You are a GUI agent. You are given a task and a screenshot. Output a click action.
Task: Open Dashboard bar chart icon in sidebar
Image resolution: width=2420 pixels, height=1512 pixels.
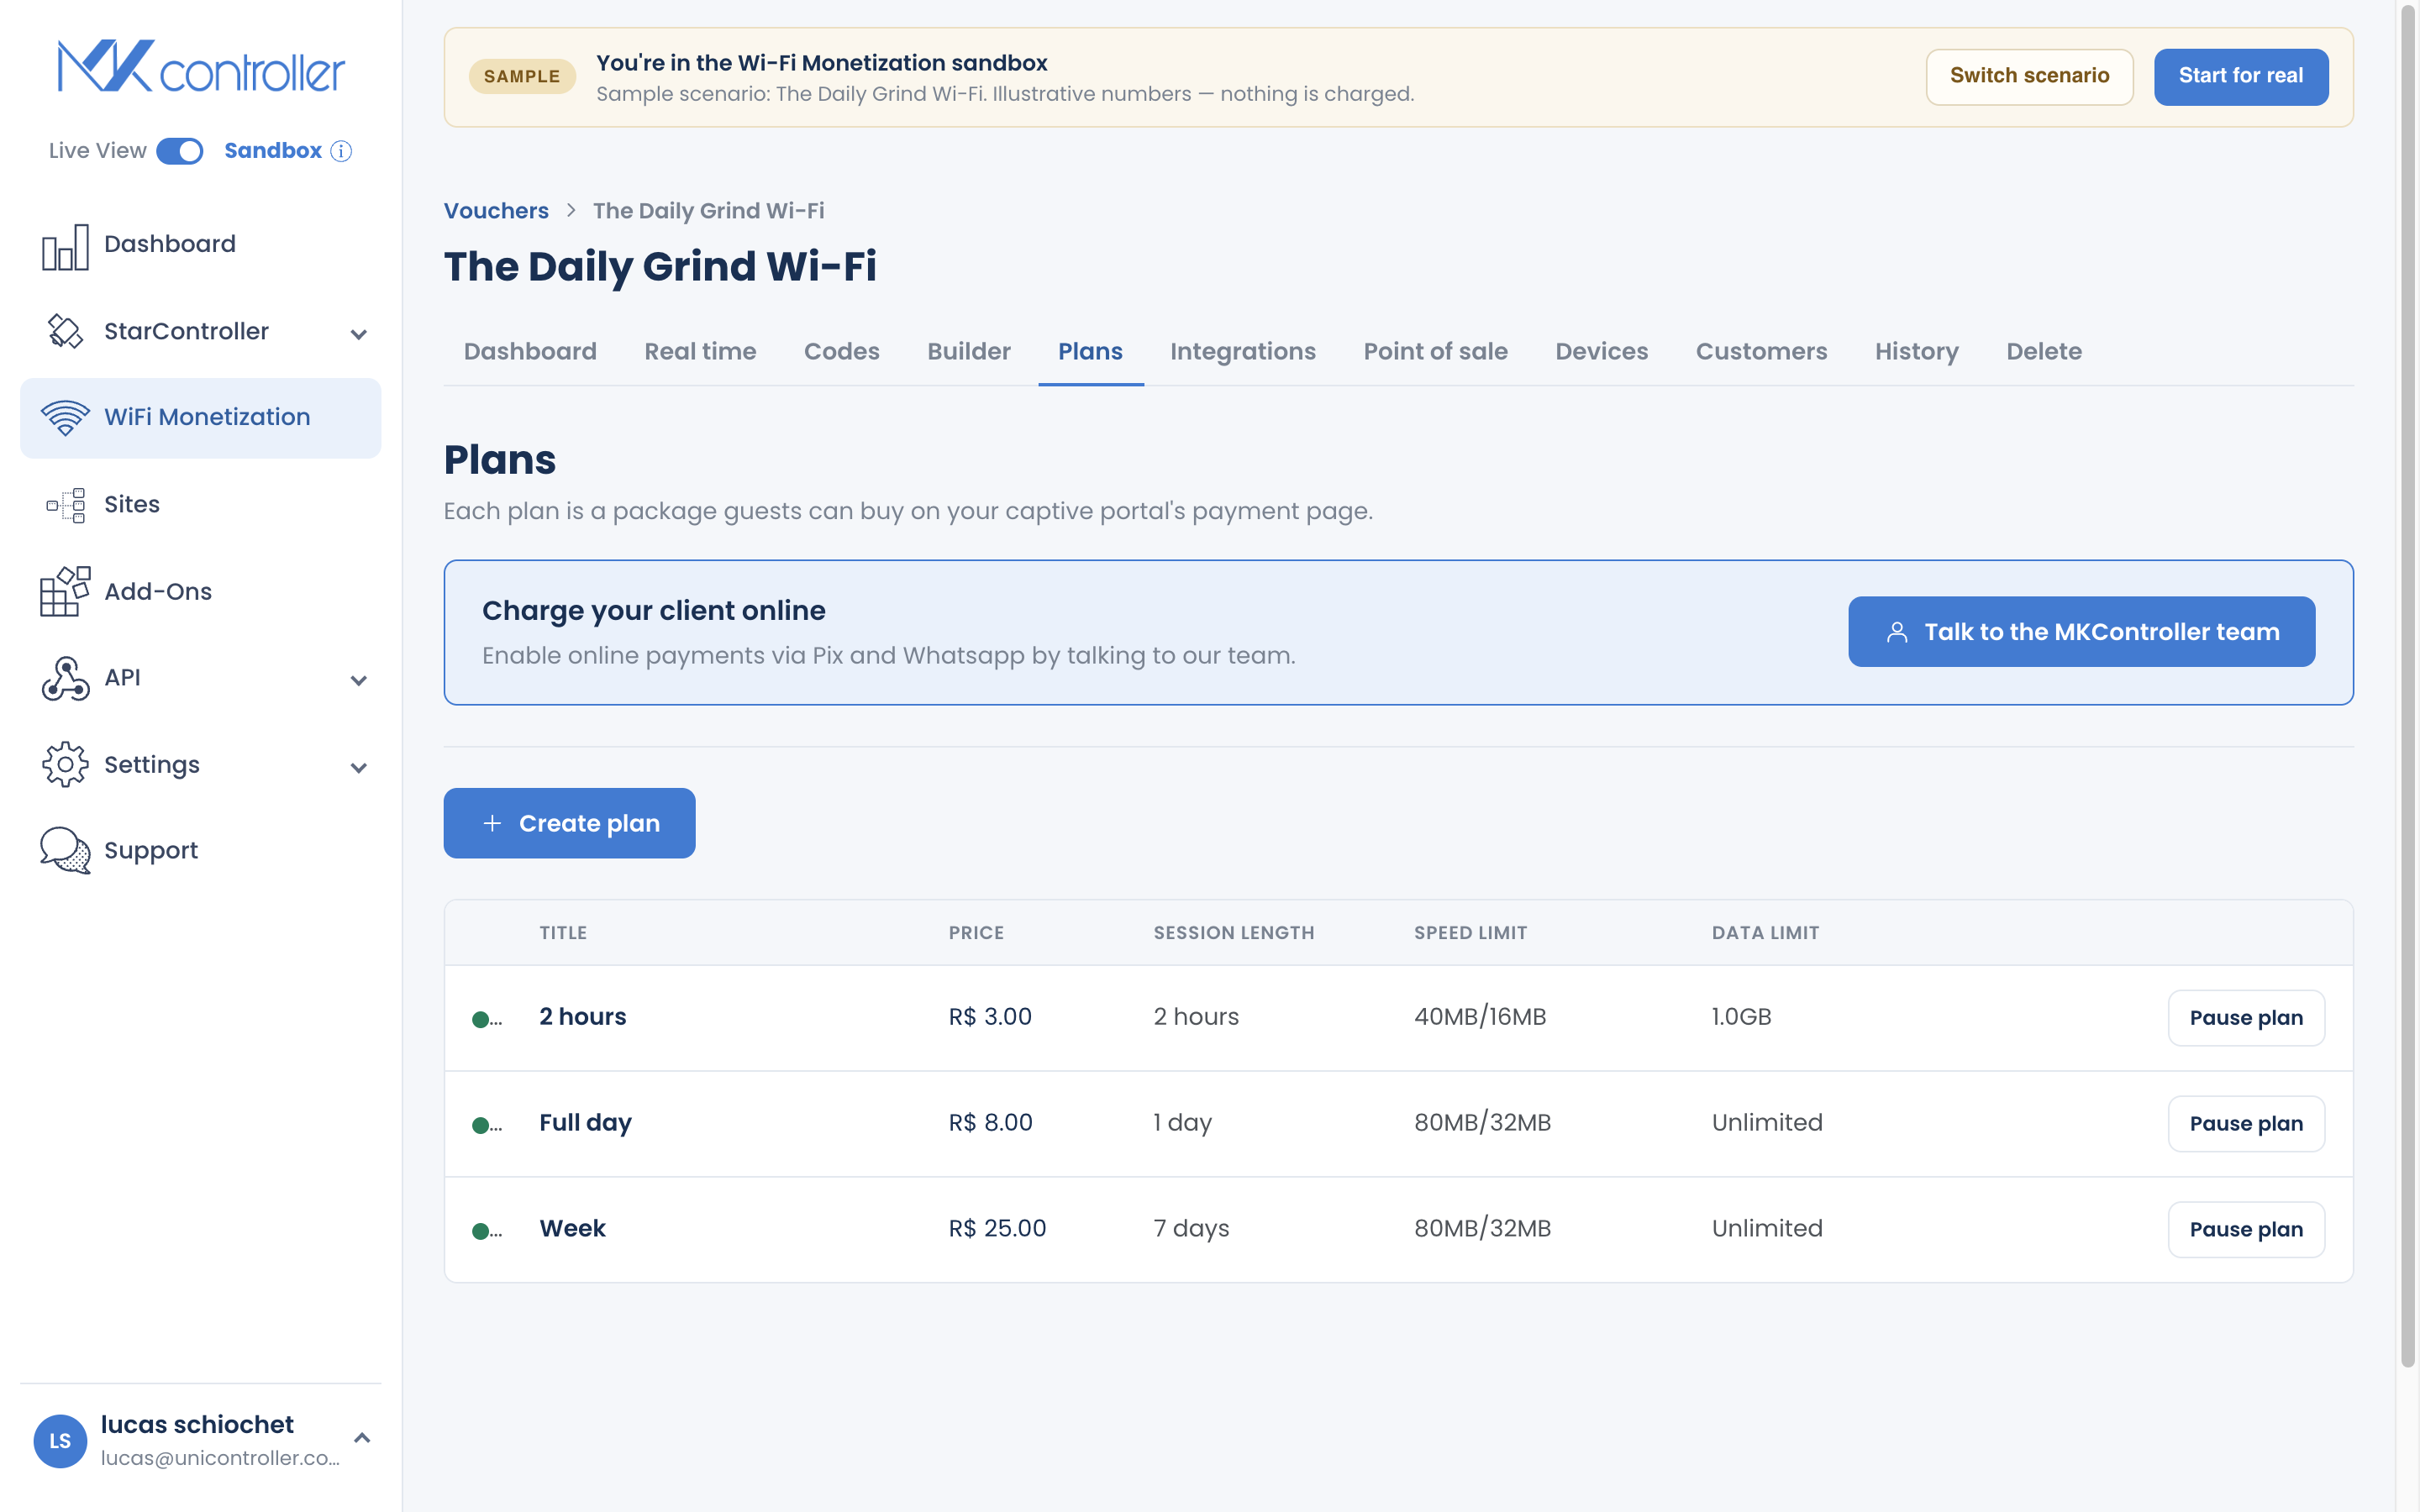coord(65,246)
